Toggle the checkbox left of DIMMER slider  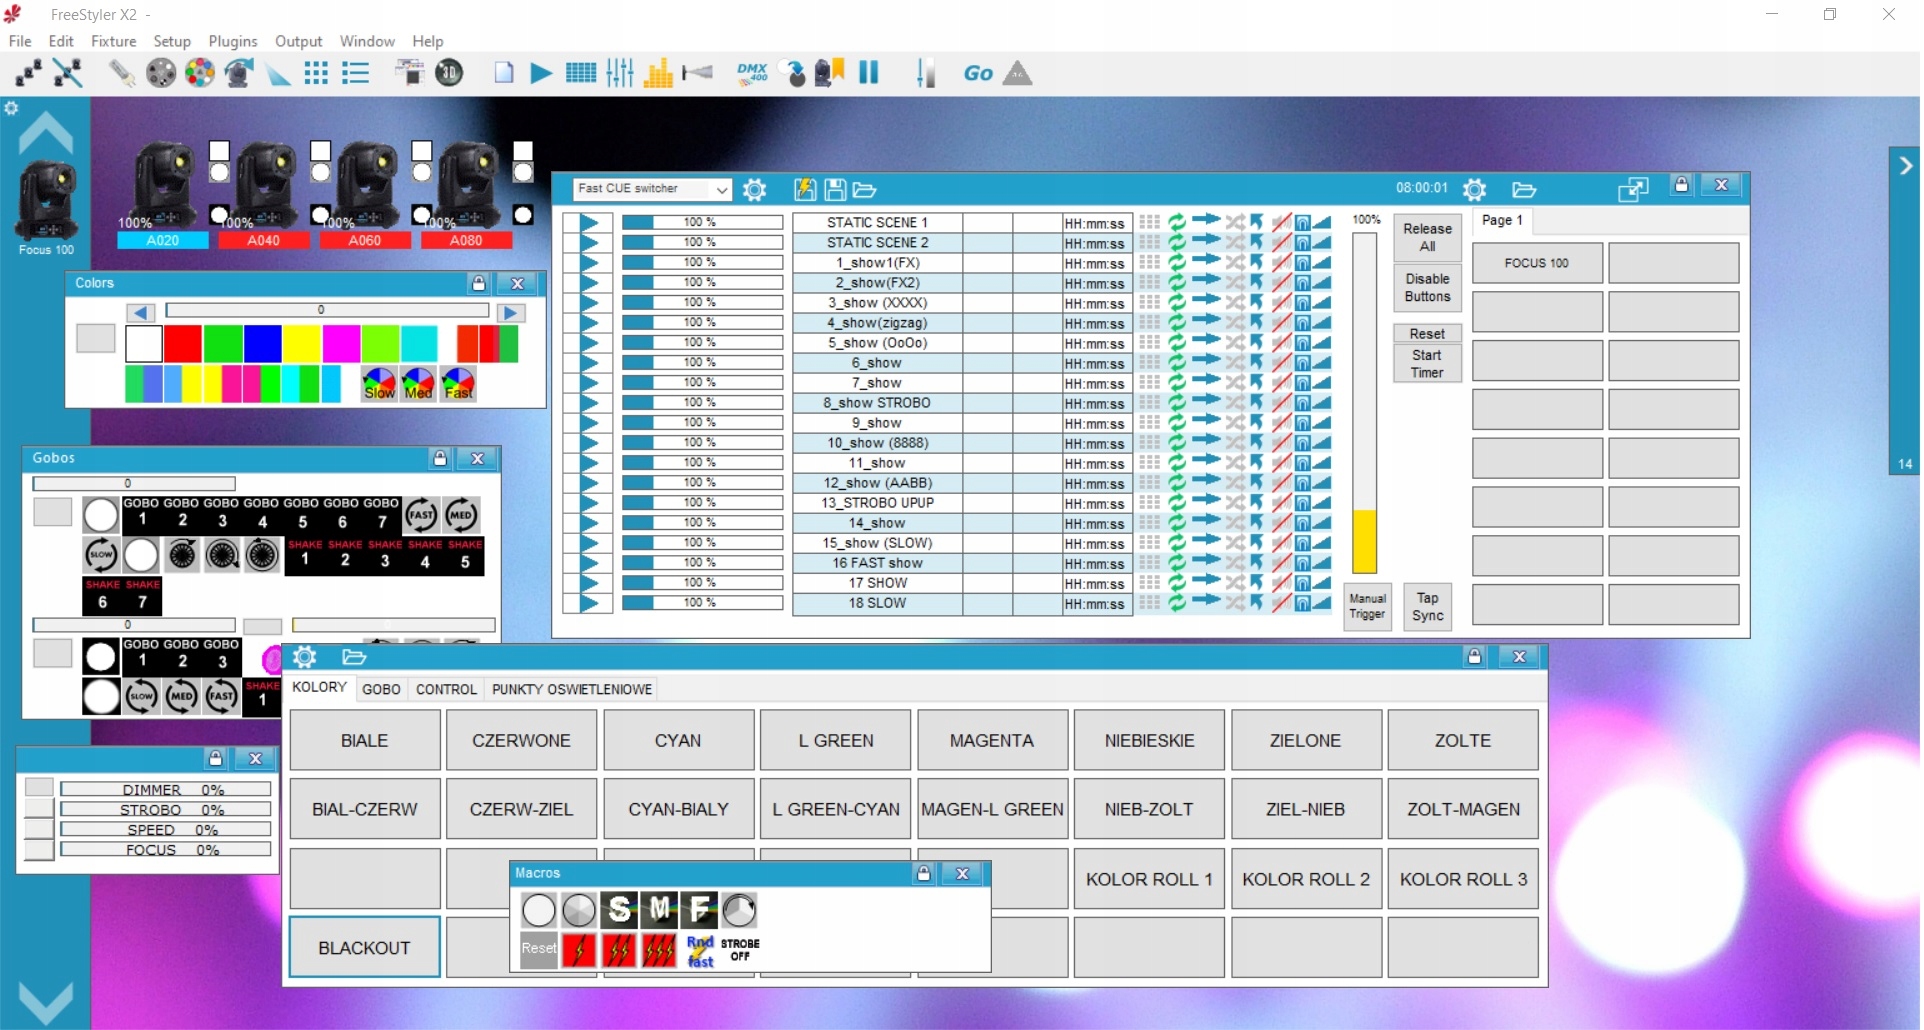(x=39, y=788)
